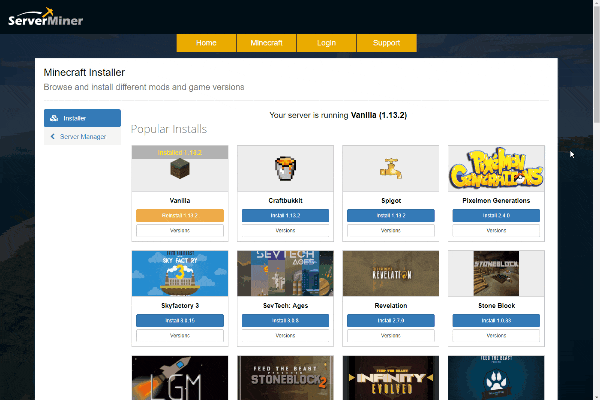600x400 pixels.
Task: Open Revelation Versions list
Action: pyautogui.click(x=391, y=336)
